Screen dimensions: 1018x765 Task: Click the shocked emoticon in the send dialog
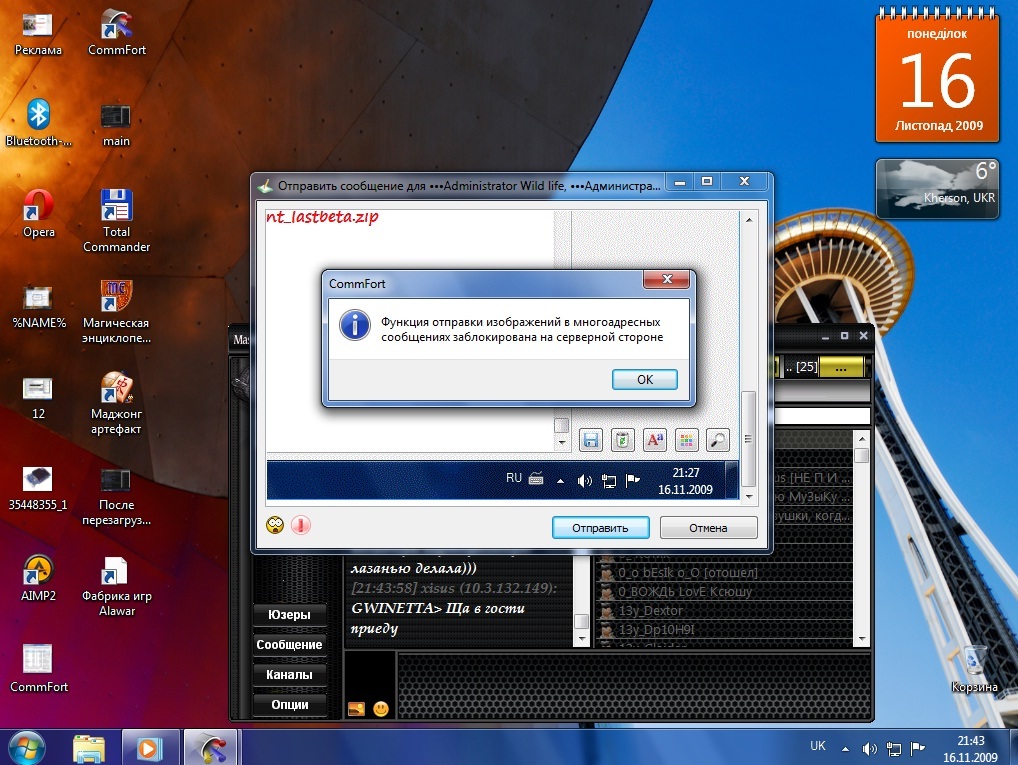(x=275, y=525)
